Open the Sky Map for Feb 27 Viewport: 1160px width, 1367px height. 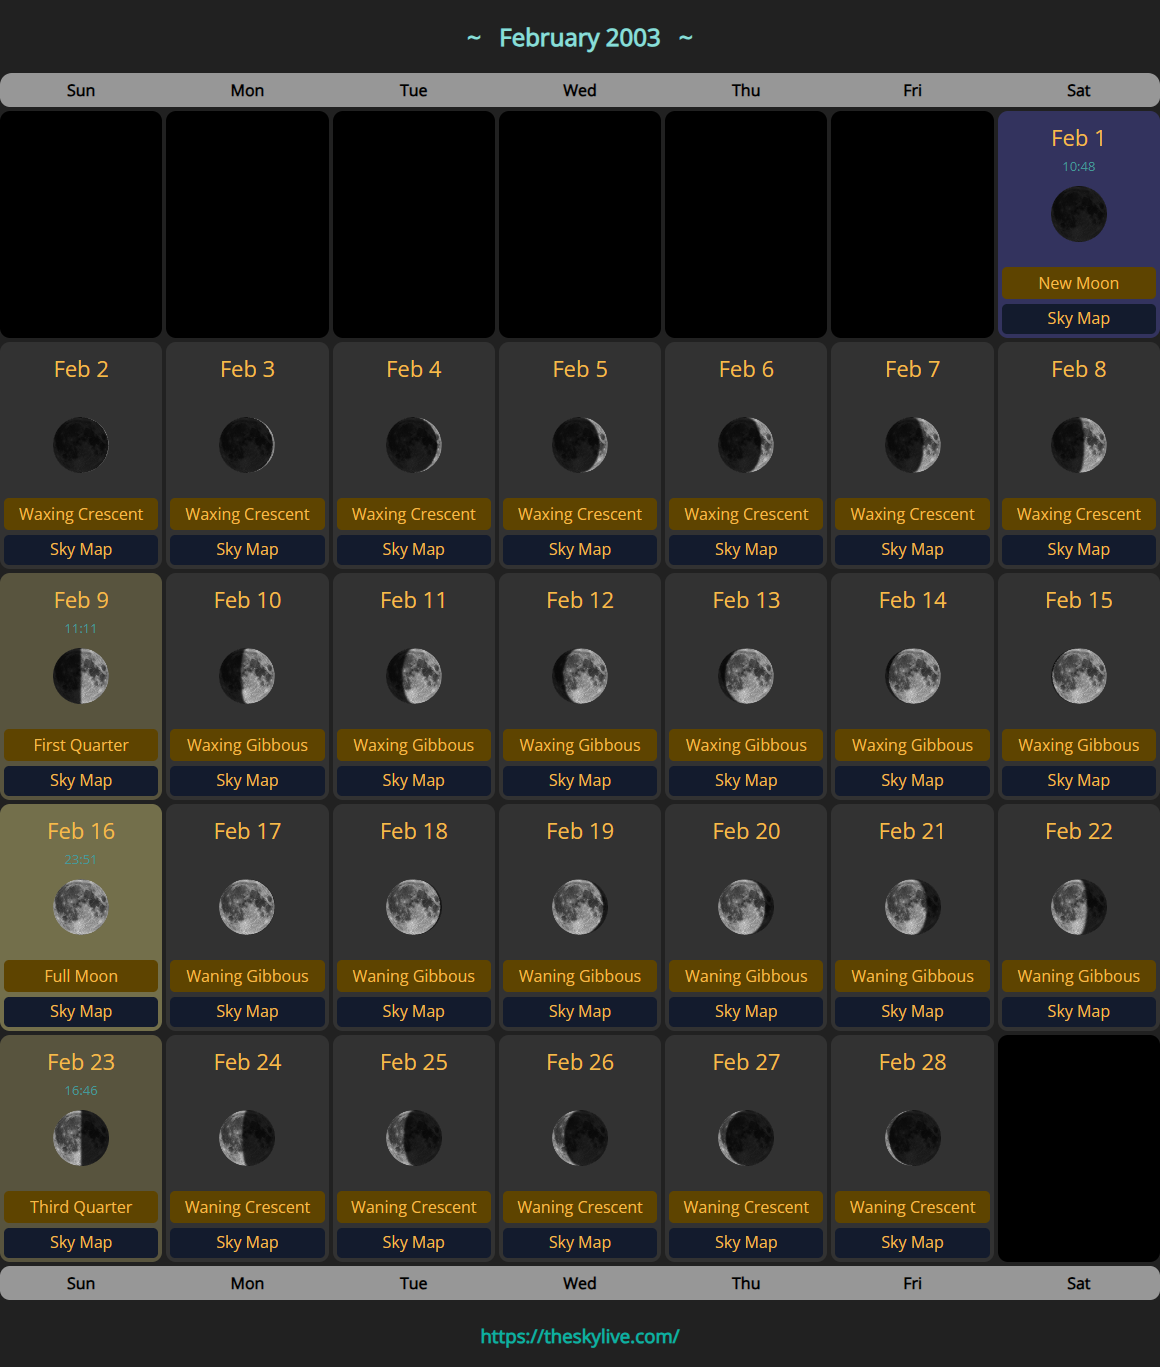(746, 1242)
